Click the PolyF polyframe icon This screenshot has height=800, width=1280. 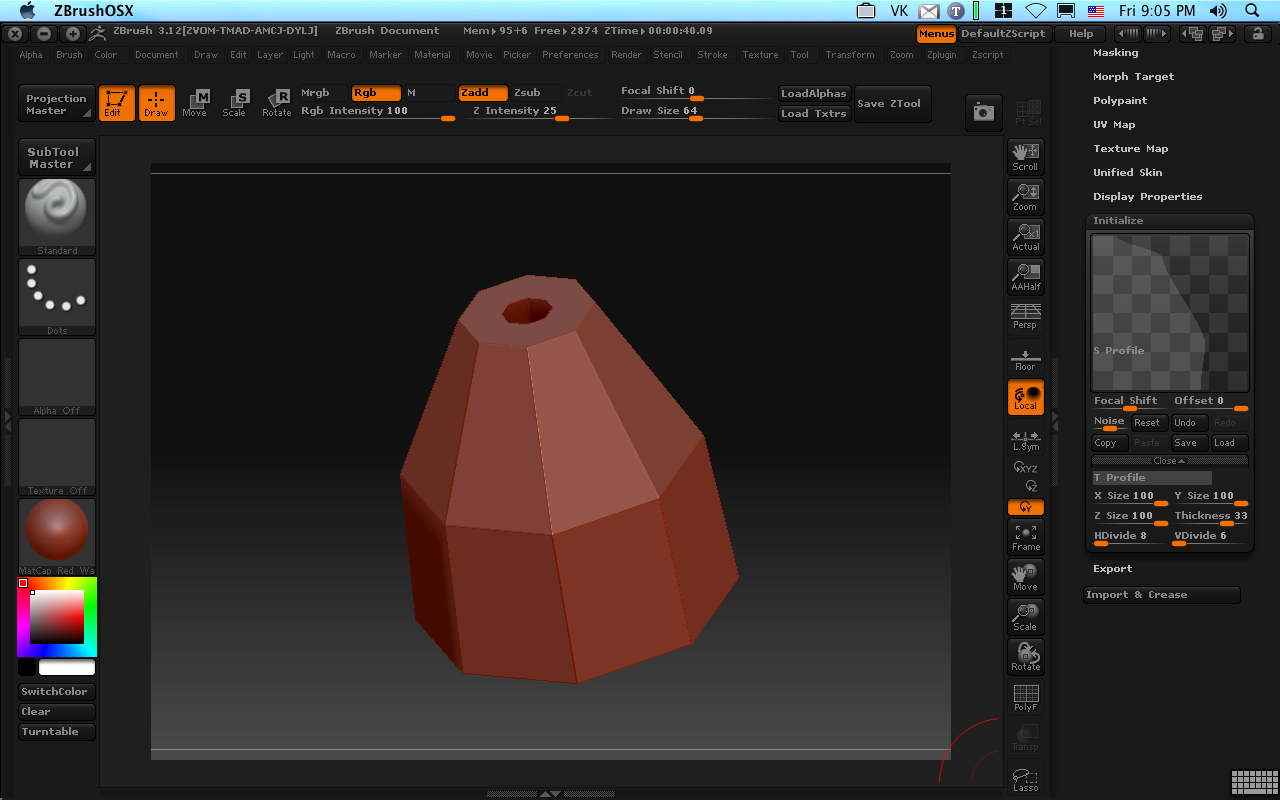(x=1025, y=697)
